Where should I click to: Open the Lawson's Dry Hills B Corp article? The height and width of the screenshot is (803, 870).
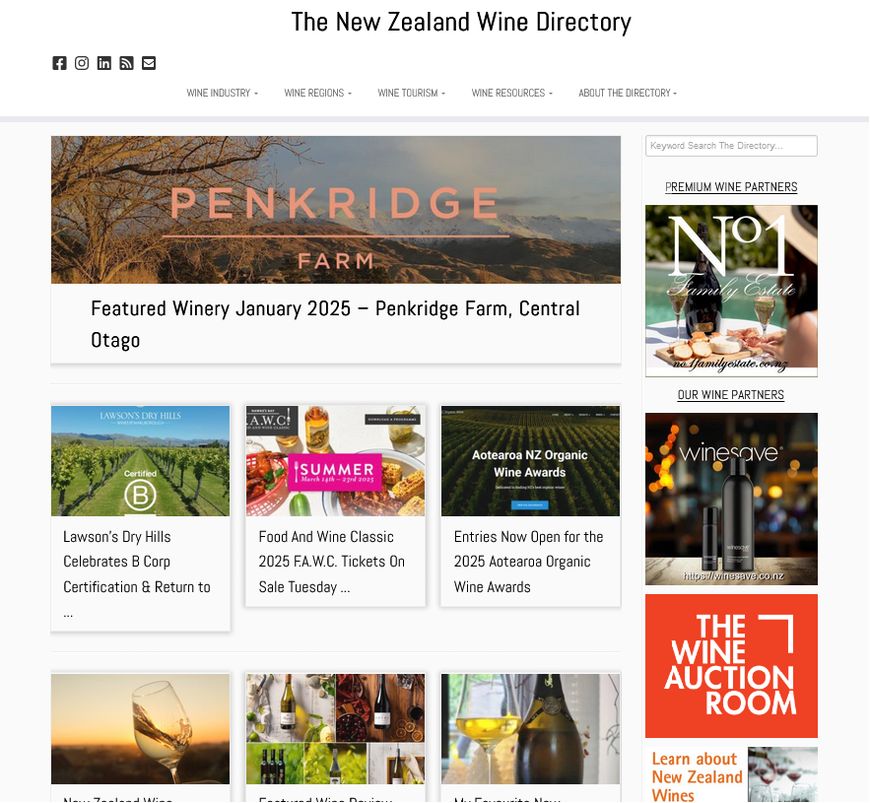coord(137,574)
